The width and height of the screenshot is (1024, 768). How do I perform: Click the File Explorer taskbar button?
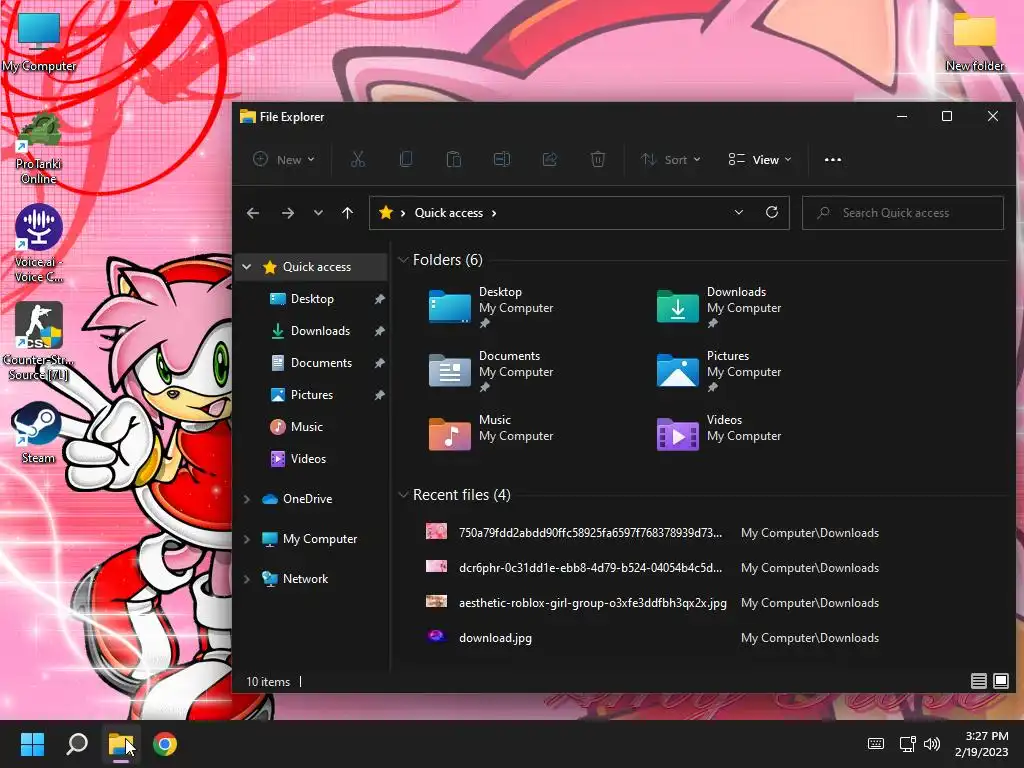tap(121, 744)
